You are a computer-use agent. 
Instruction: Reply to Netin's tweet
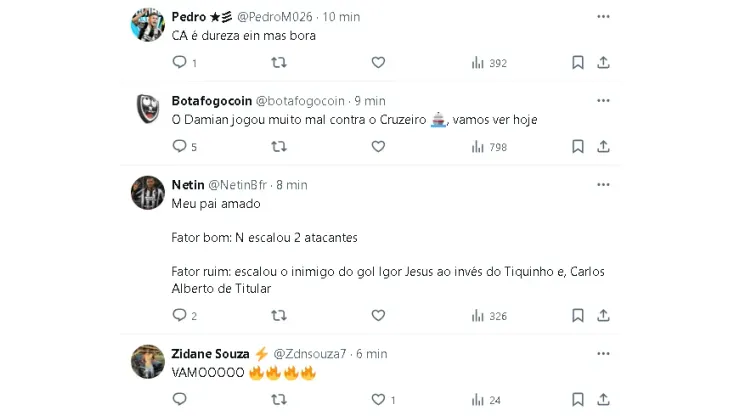click(x=180, y=315)
